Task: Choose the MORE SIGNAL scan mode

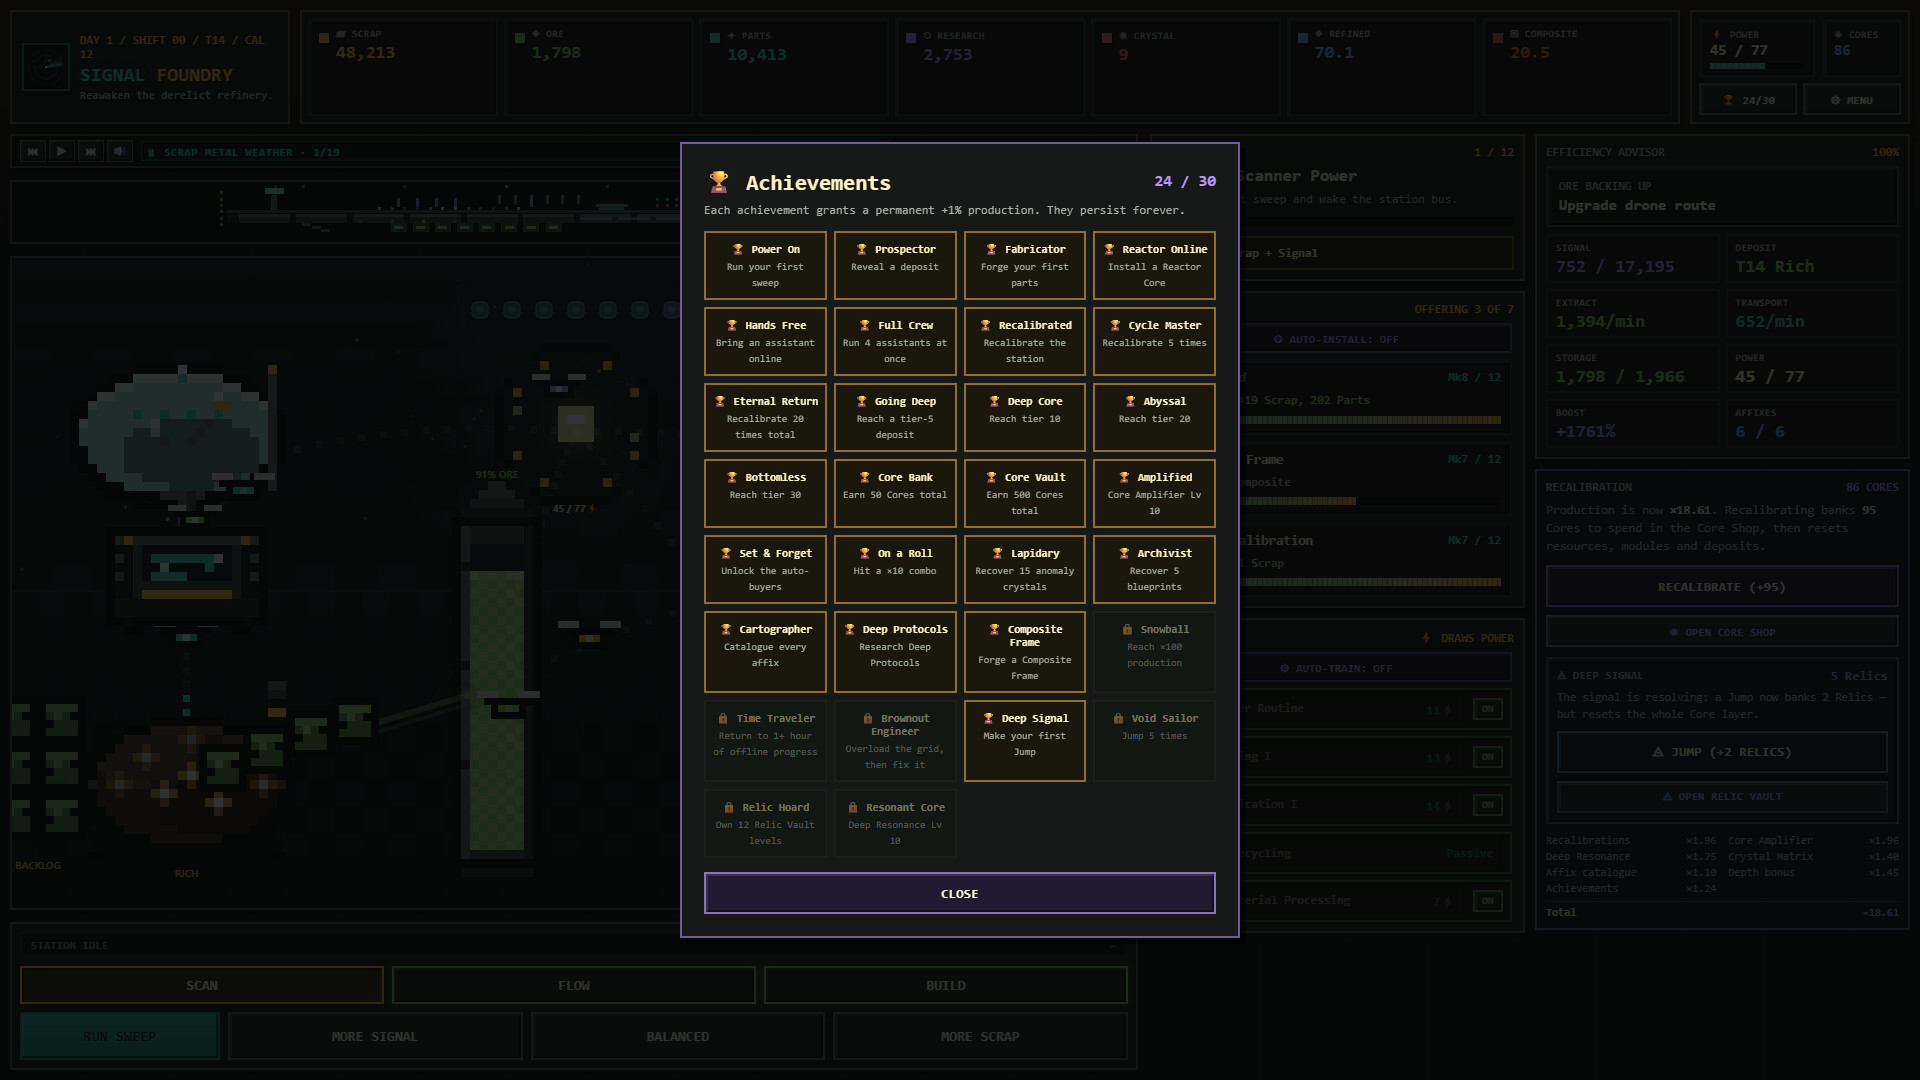Action: pyautogui.click(x=375, y=1036)
